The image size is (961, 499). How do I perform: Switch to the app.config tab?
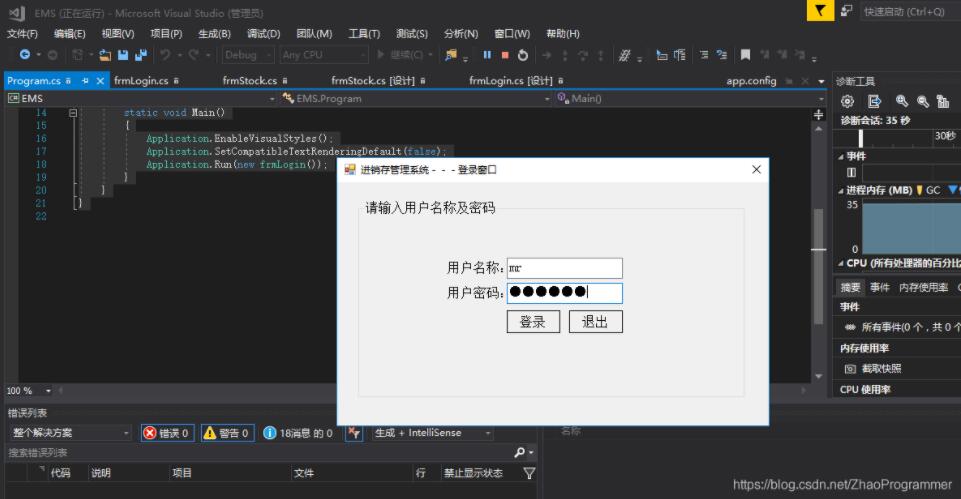click(751, 81)
